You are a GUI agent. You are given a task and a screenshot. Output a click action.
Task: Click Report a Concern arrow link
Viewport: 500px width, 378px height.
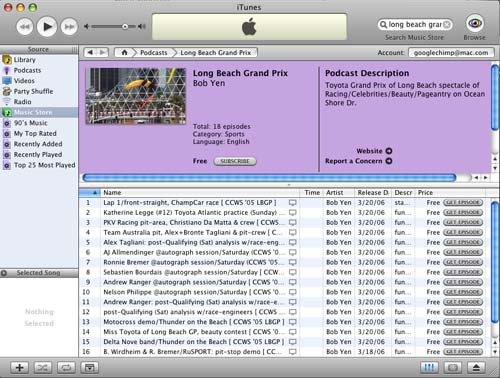tap(389, 161)
